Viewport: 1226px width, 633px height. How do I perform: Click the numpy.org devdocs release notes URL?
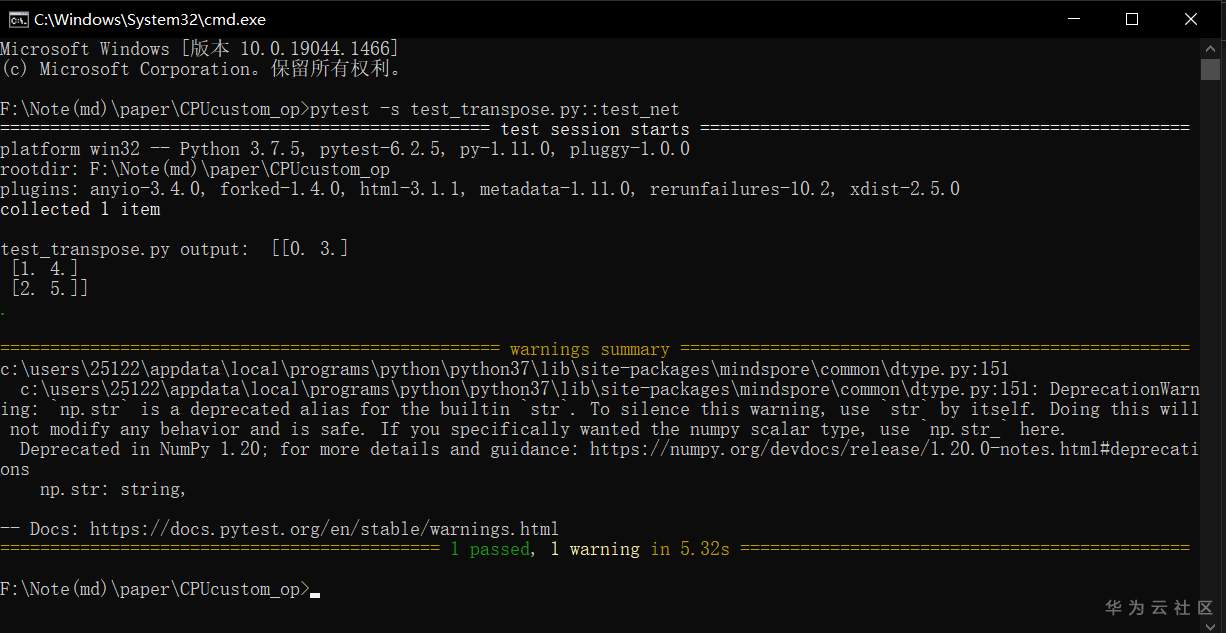coord(890,449)
